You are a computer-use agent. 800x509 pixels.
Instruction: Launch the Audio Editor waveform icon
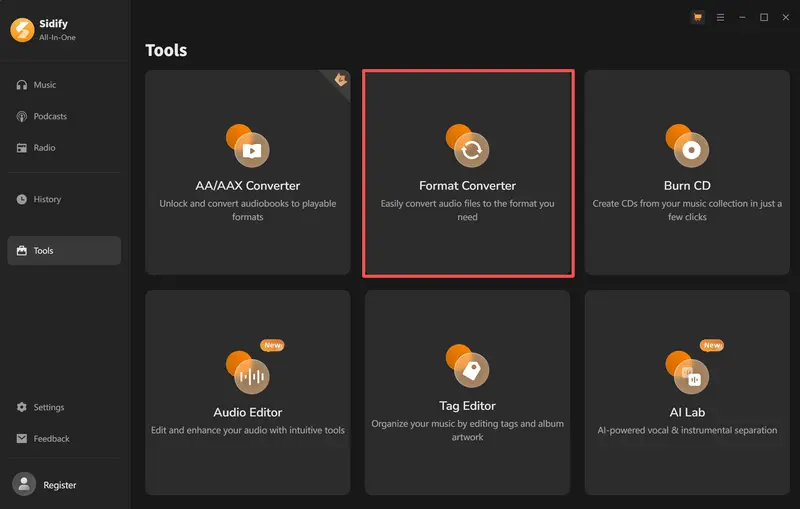click(248, 372)
